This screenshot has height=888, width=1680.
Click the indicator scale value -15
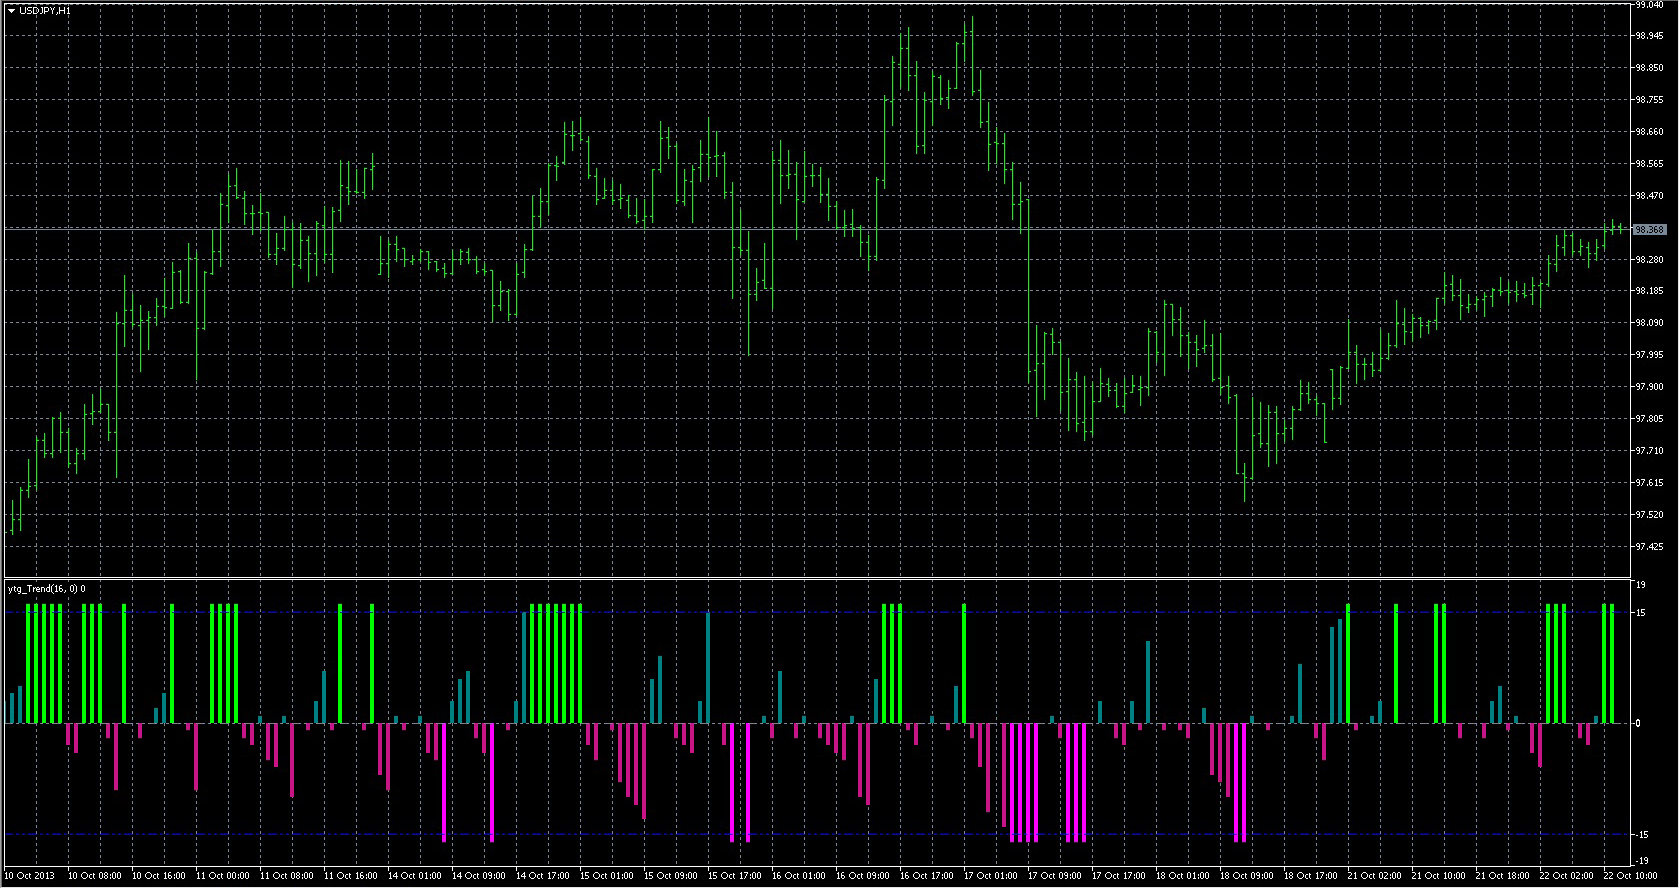tap(1642, 835)
